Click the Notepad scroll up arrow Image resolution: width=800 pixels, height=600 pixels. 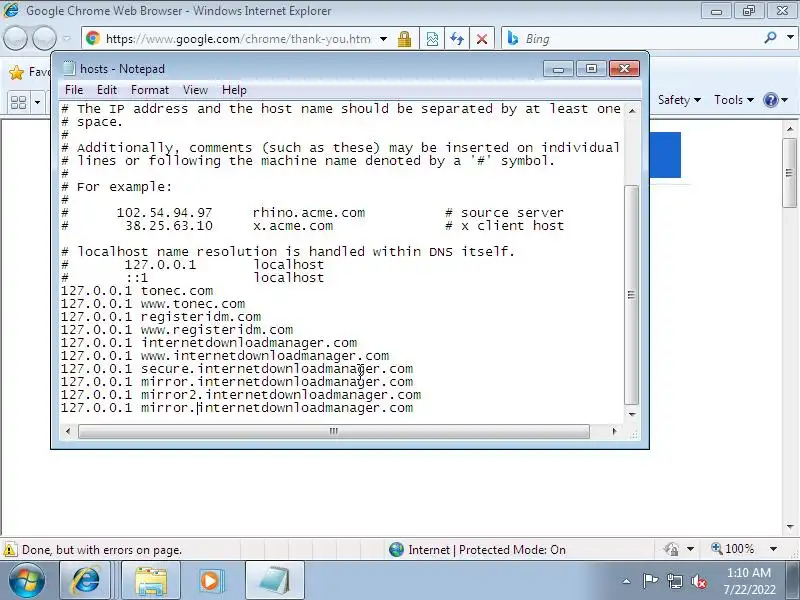click(x=632, y=110)
